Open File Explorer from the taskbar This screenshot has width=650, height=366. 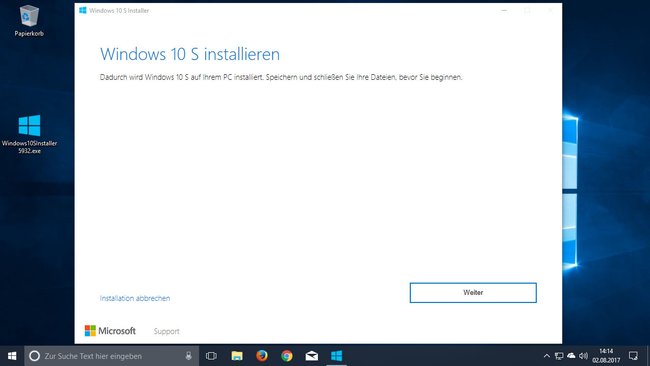click(x=237, y=356)
